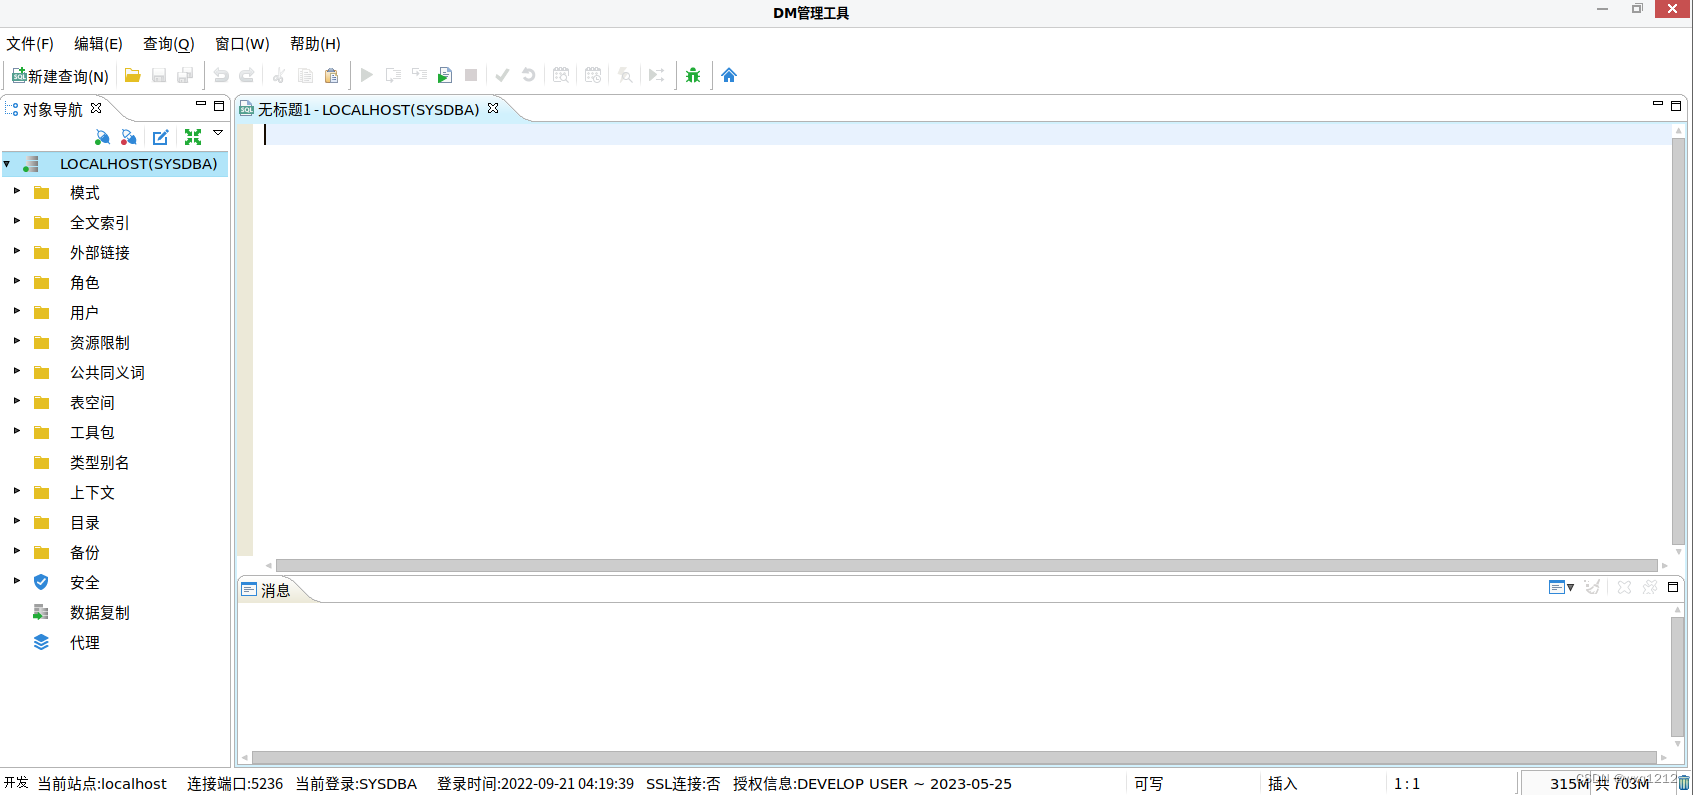Screen dimensions: 1693x795
Task: Click the message panel horizontal scrollbar
Action: [954, 758]
